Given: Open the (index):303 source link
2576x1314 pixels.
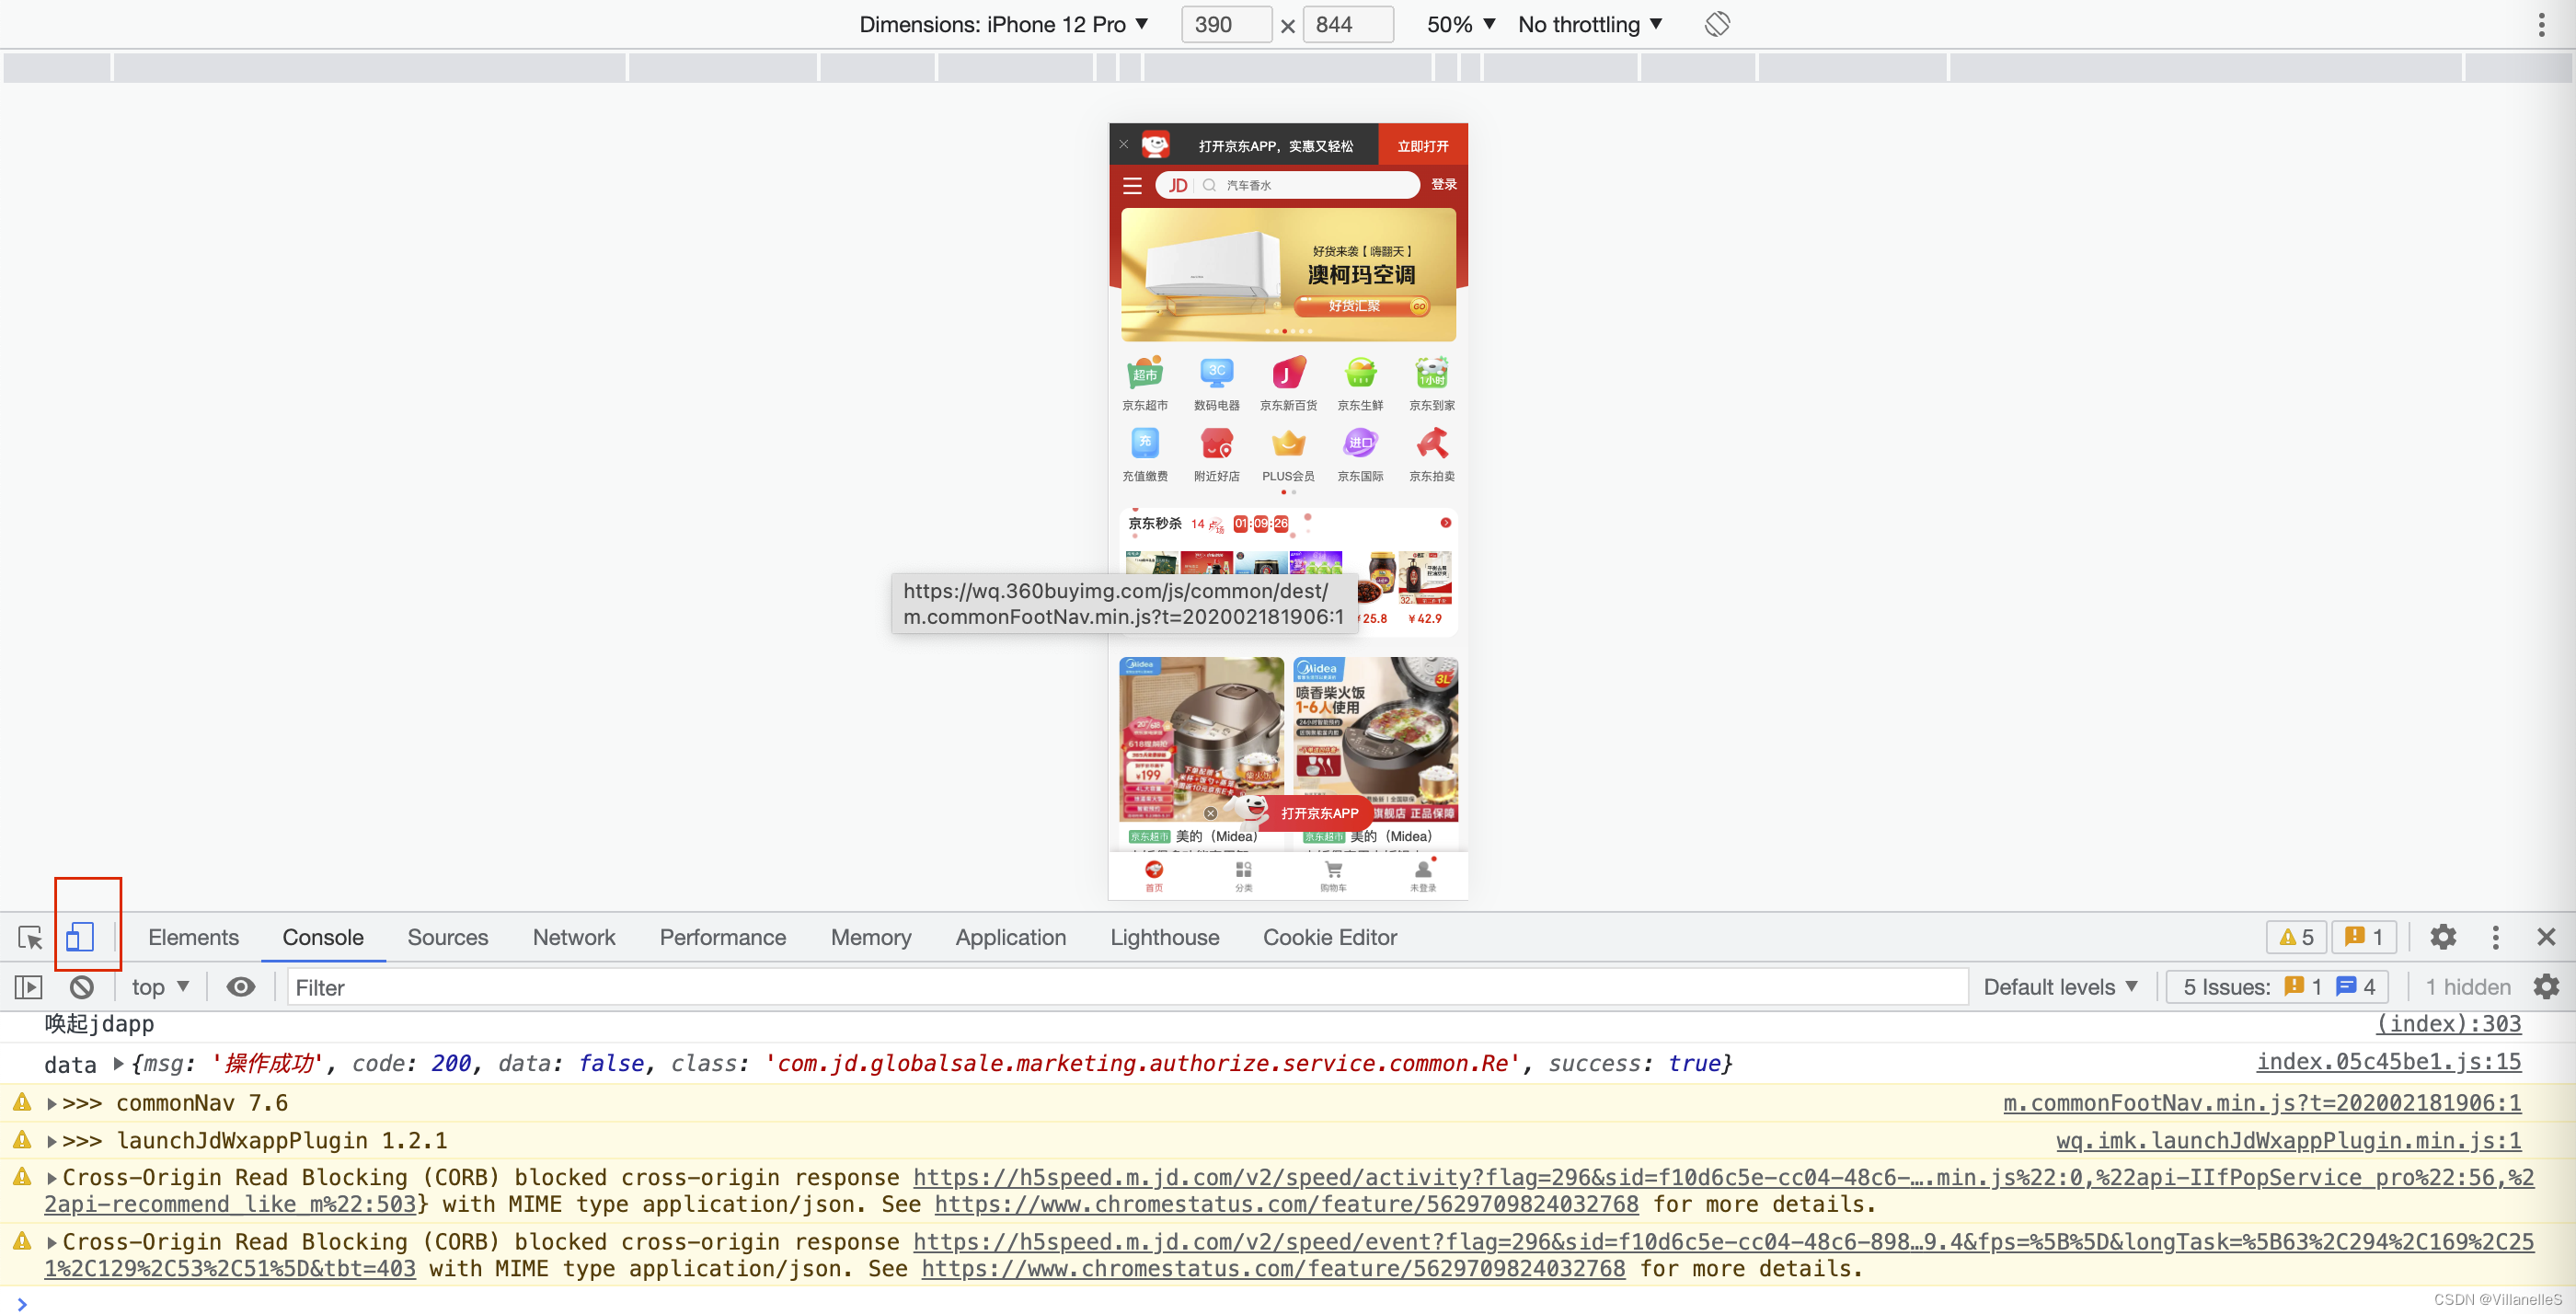Looking at the screenshot, I should click(x=2448, y=1023).
